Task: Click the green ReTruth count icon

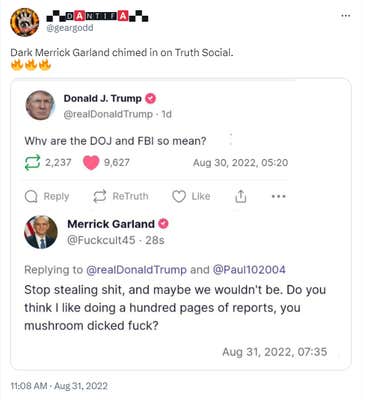Action: (32, 162)
